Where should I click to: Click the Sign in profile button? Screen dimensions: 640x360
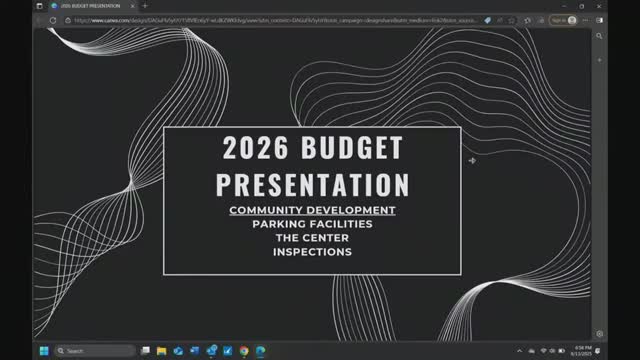[563, 20]
